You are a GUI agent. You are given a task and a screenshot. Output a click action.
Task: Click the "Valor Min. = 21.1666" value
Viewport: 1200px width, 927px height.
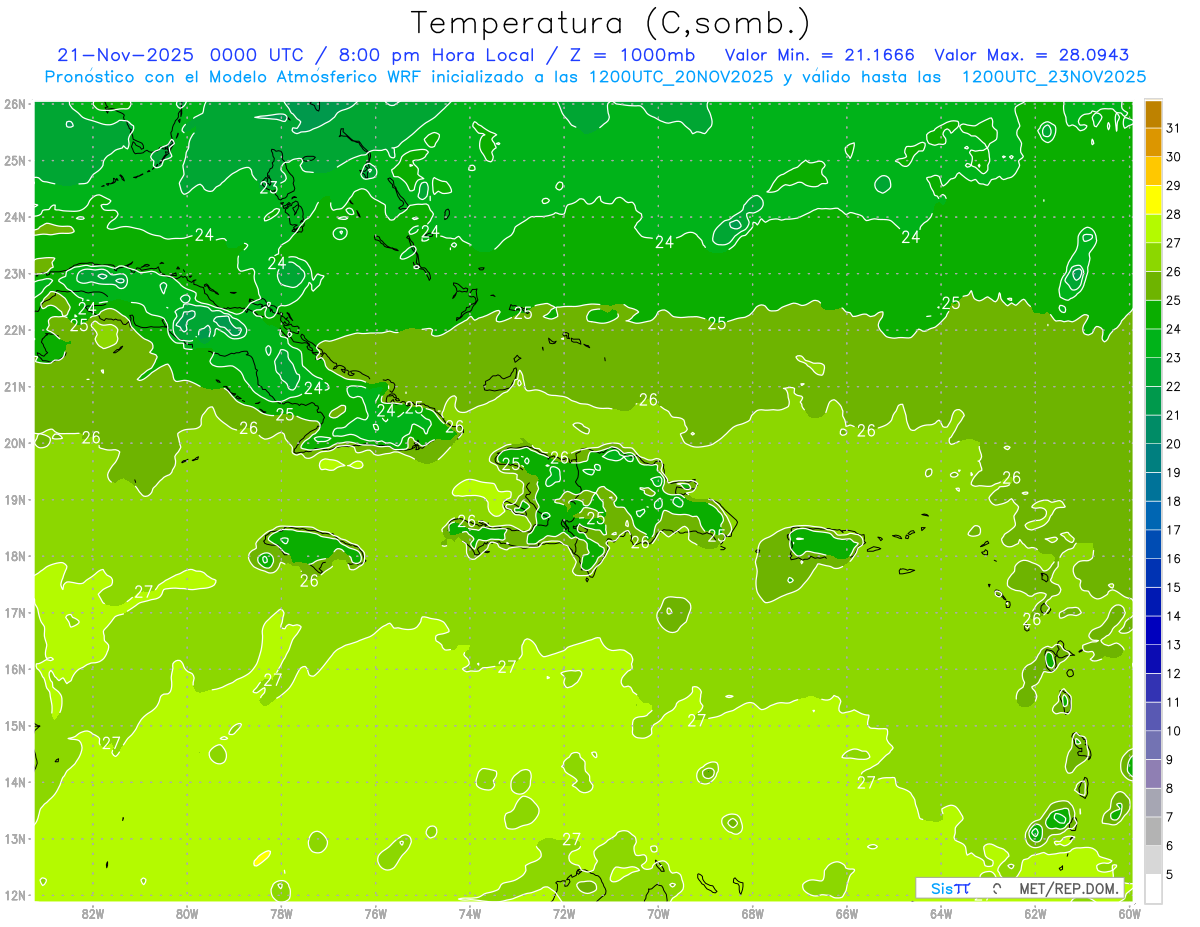pos(819,55)
